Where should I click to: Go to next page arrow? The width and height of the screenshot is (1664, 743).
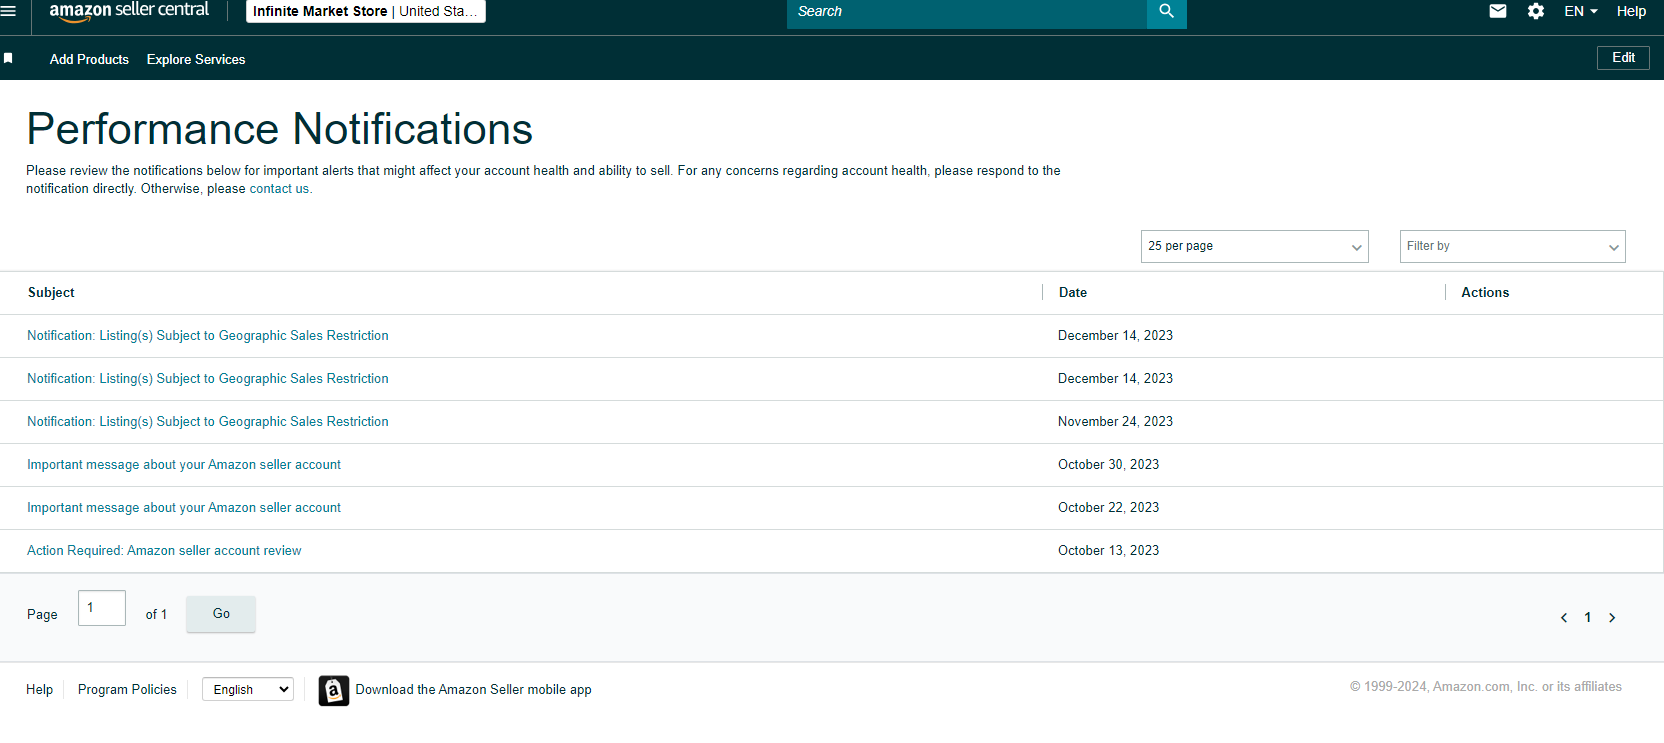point(1612,618)
